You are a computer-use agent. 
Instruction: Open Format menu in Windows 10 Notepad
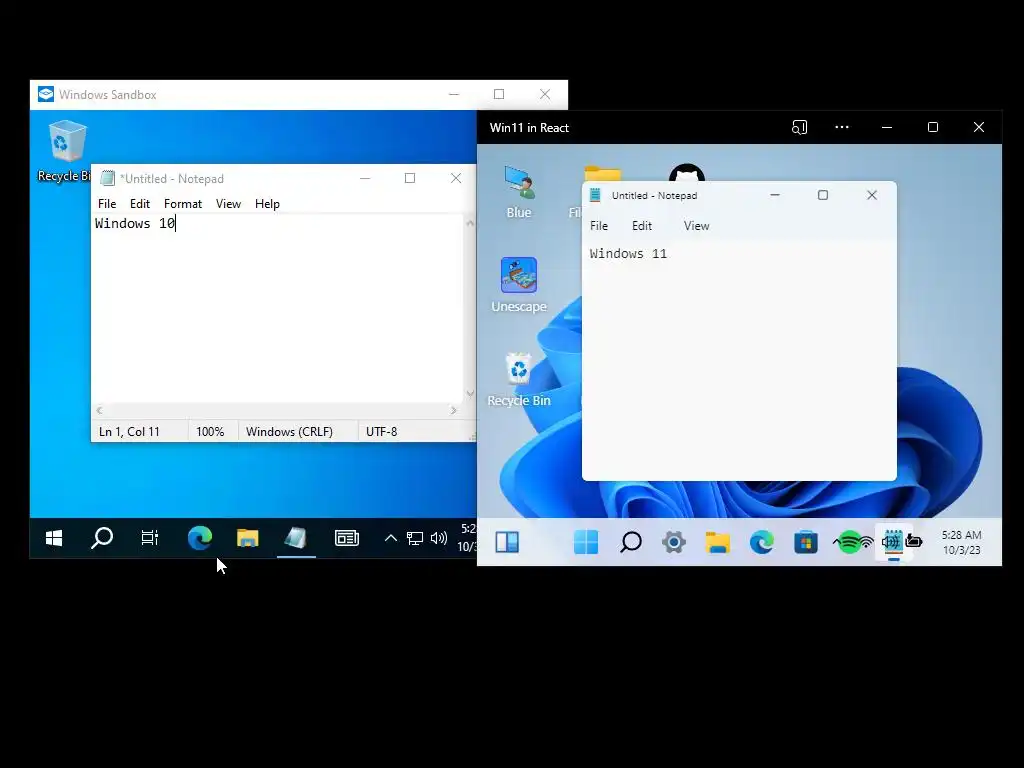click(x=183, y=204)
